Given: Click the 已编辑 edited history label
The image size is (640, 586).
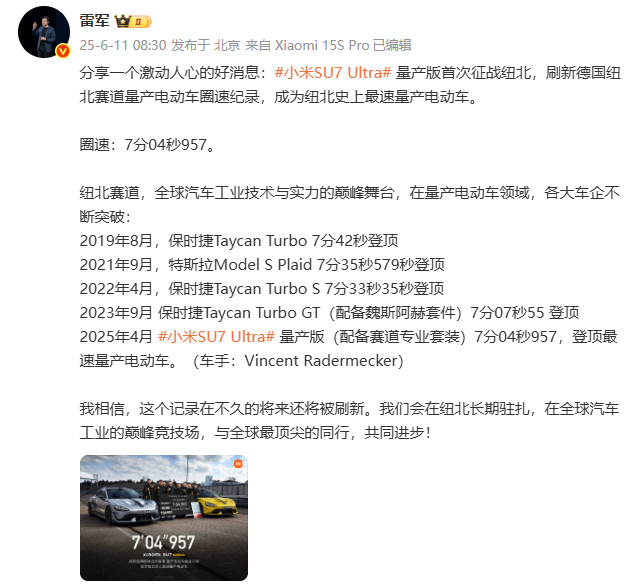Looking at the screenshot, I should 392,45.
